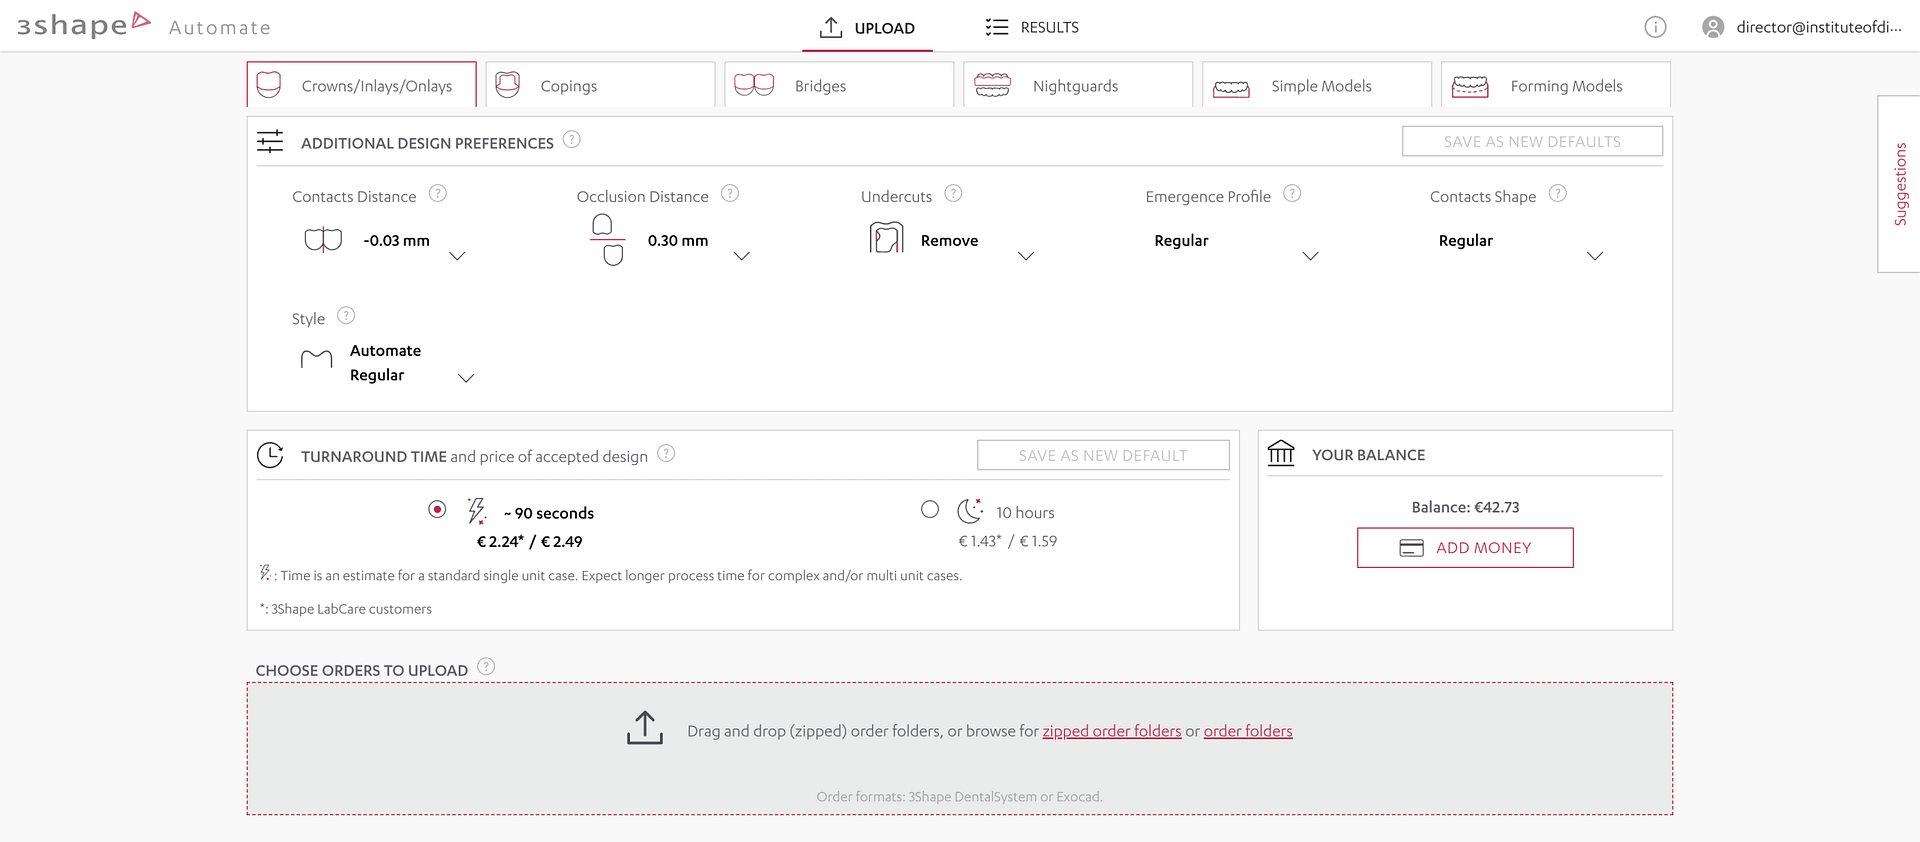Viewport: 1920px width, 842px height.
Task: Switch to the Results tab
Action: pyautogui.click(x=1032, y=27)
